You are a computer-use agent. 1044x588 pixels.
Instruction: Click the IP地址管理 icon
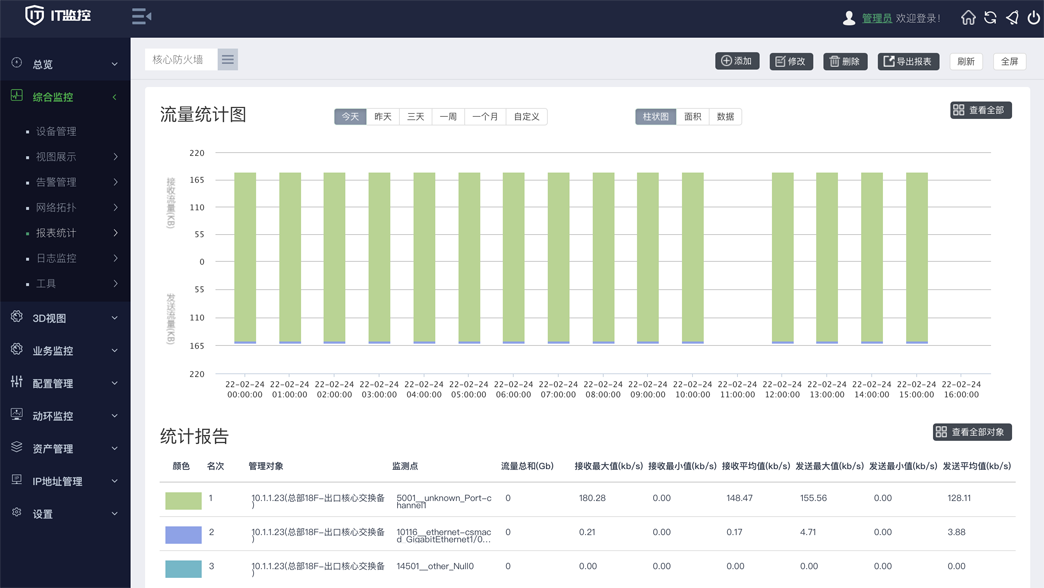coord(17,479)
